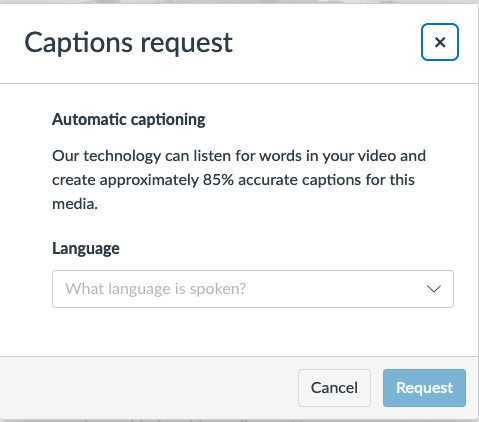
Task: Click the blue-outlined close icon top right
Action: point(440,42)
